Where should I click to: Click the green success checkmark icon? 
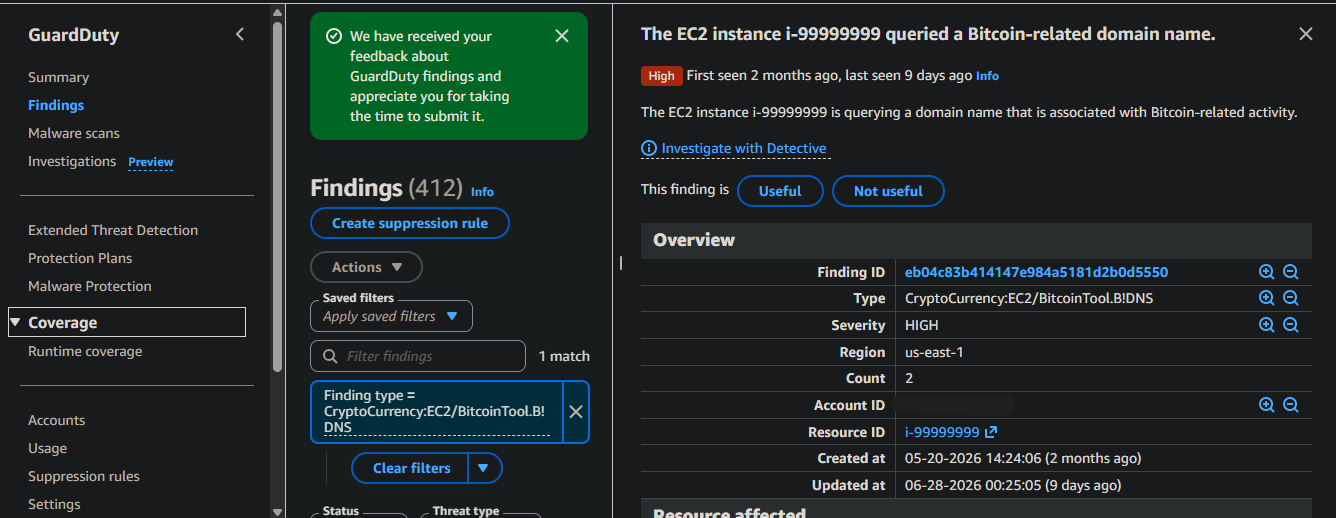tap(334, 36)
